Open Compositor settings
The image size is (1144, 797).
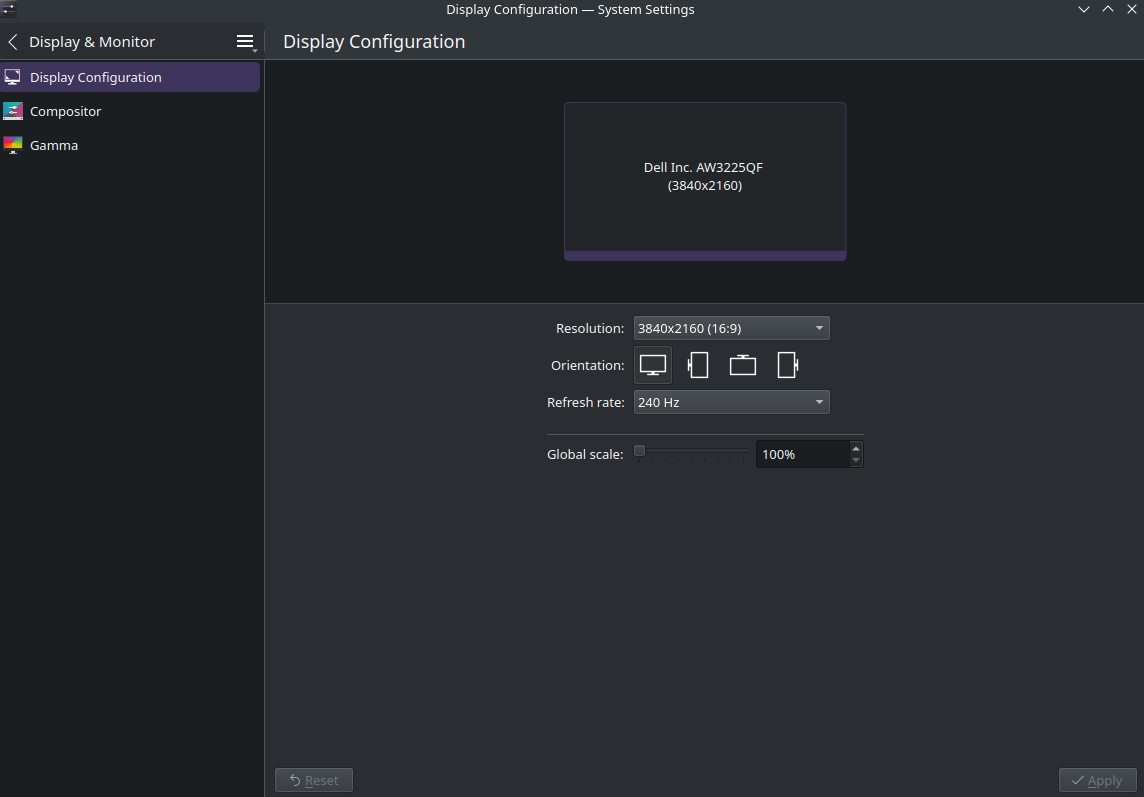click(130, 111)
